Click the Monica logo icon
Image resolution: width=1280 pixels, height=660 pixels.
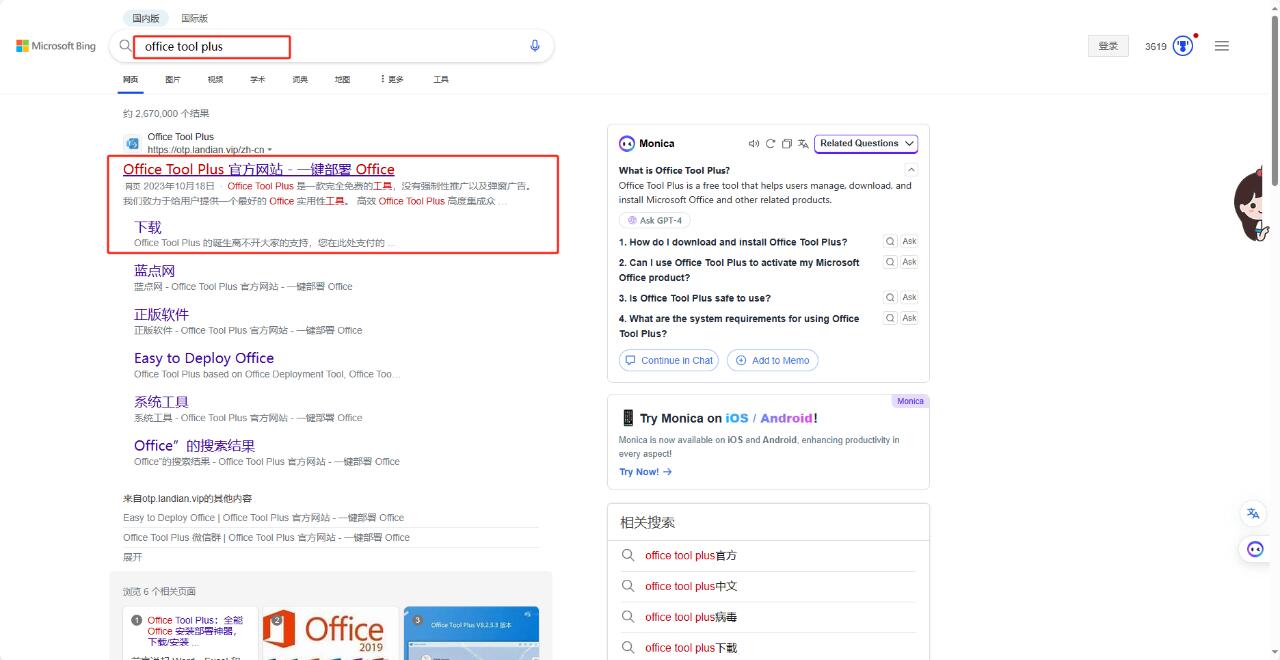click(627, 143)
